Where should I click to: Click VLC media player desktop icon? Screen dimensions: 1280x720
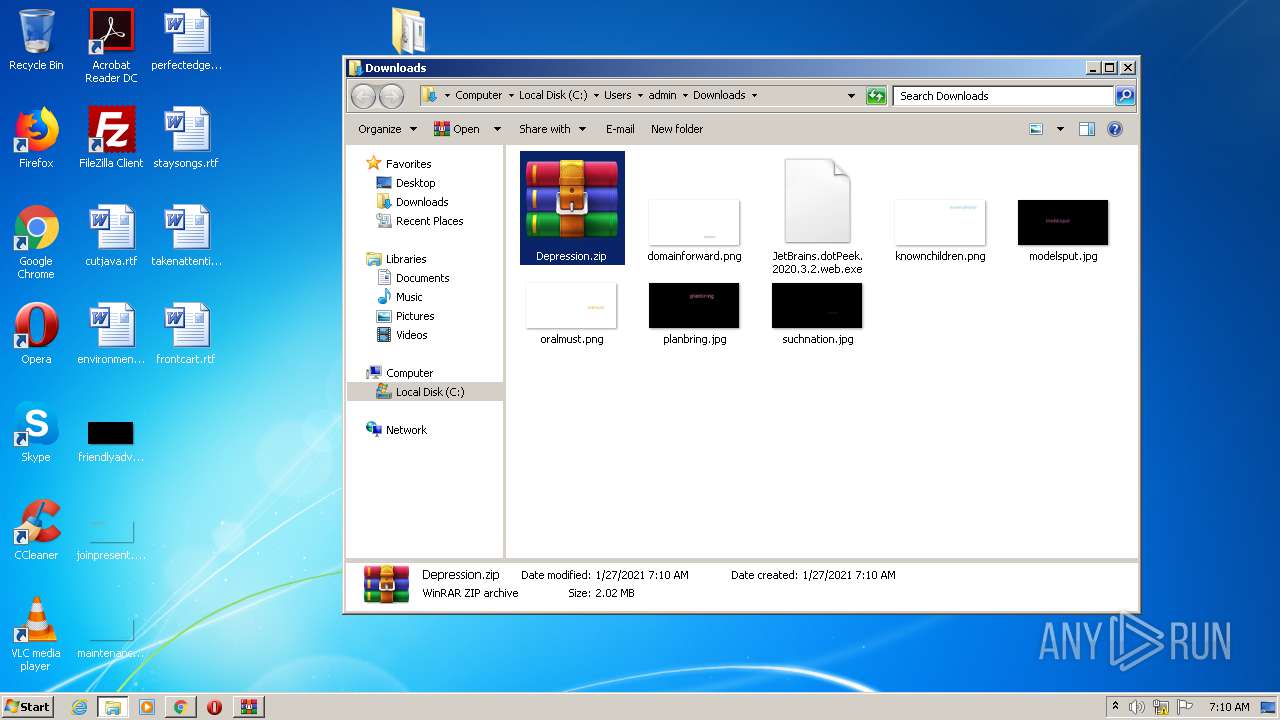(36, 634)
